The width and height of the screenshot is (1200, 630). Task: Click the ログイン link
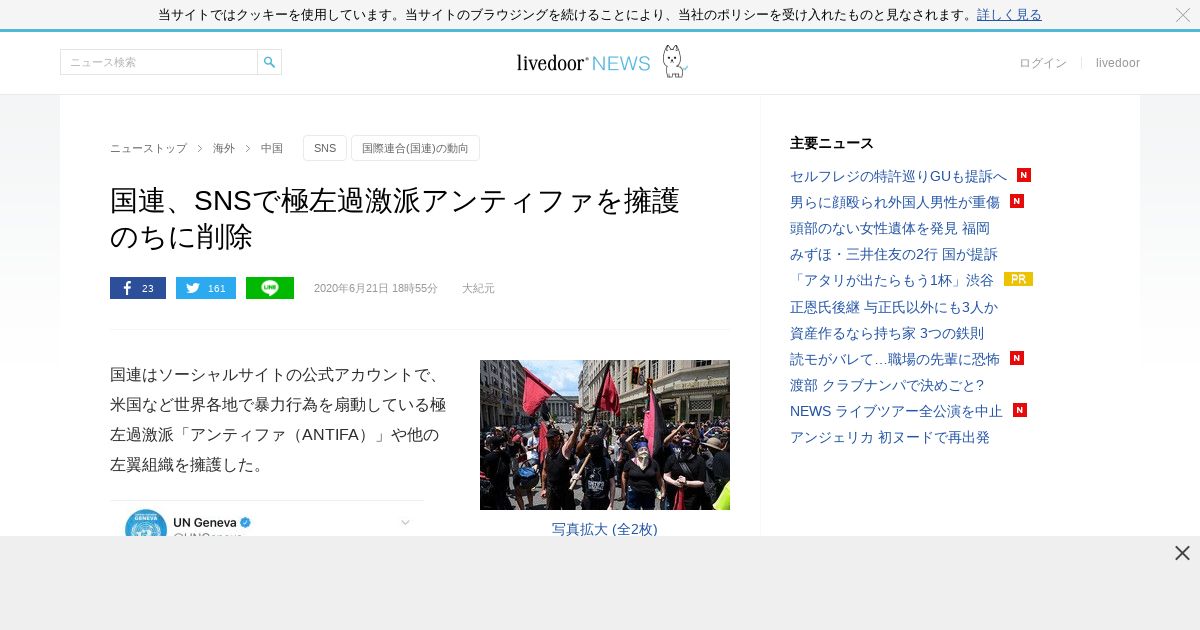(1043, 63)
